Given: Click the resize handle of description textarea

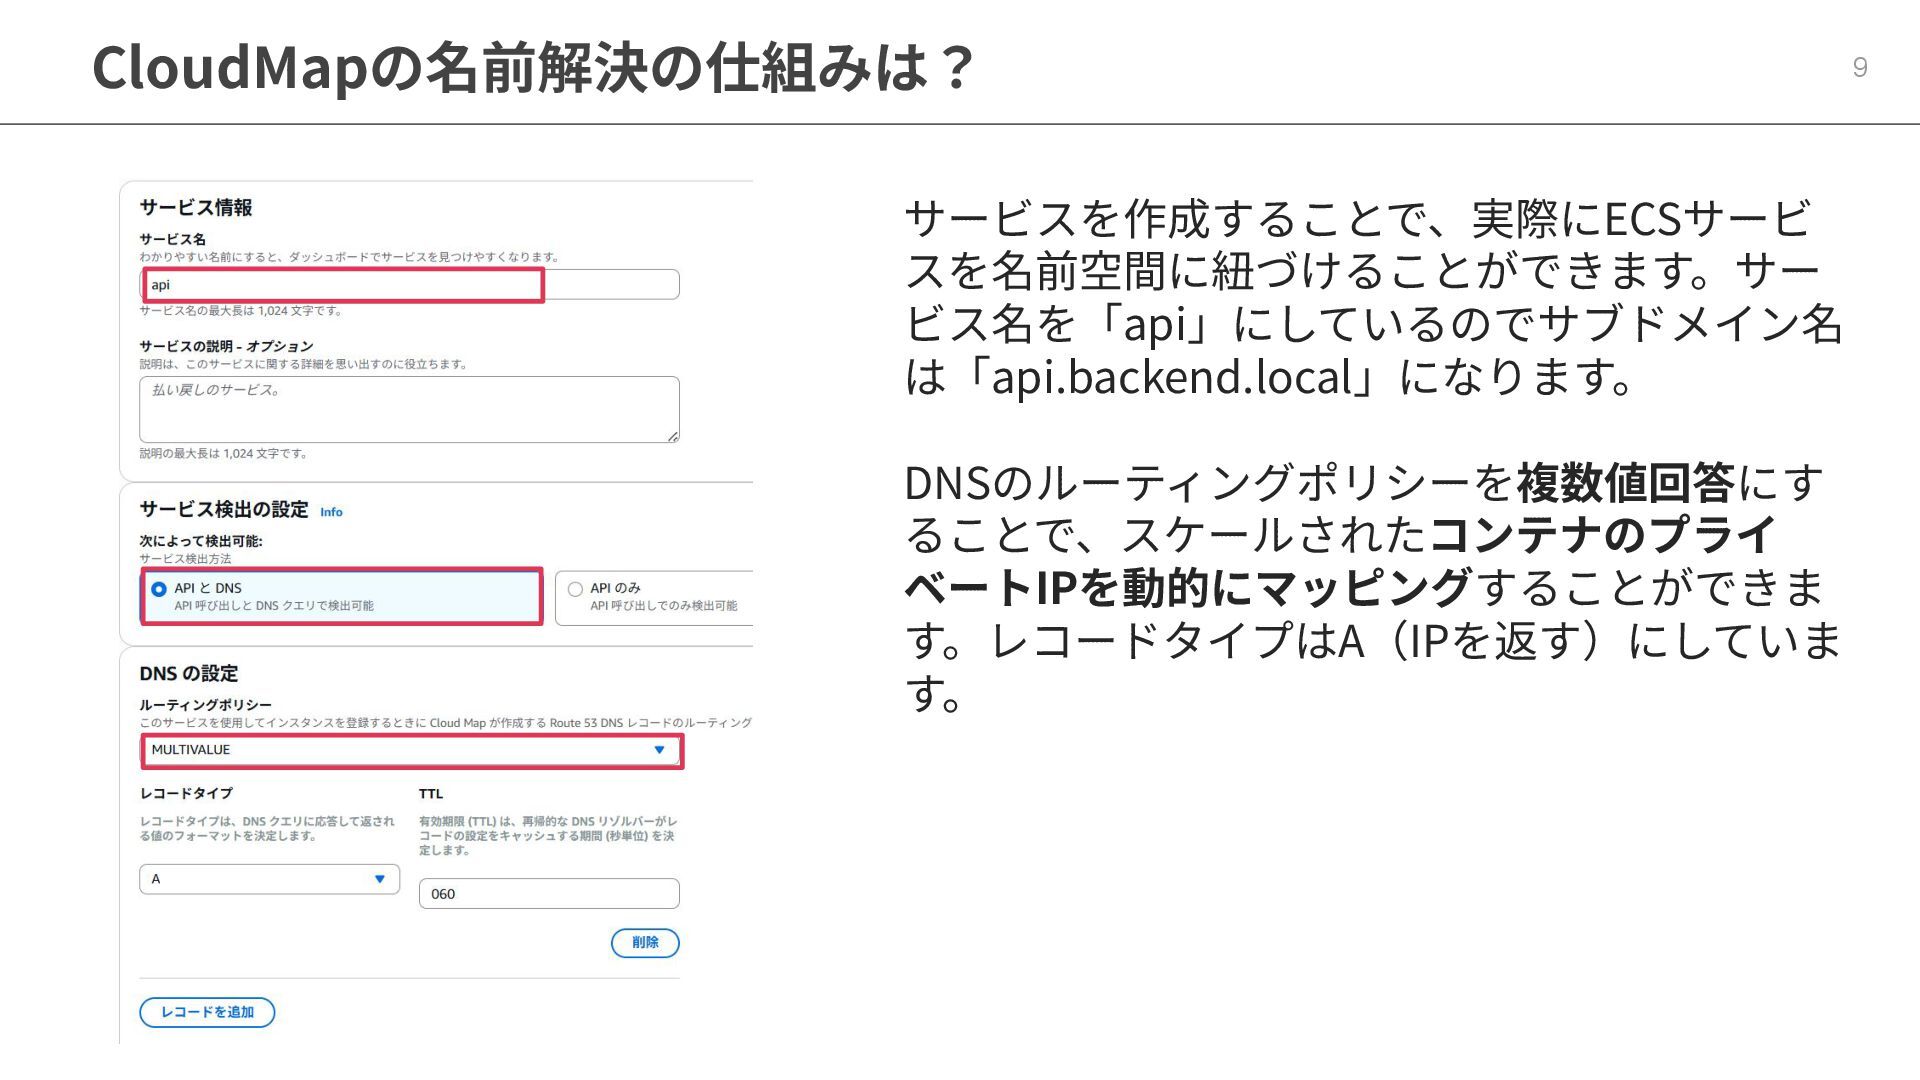Looking at the screenshot, I should [x=673, y=436].
